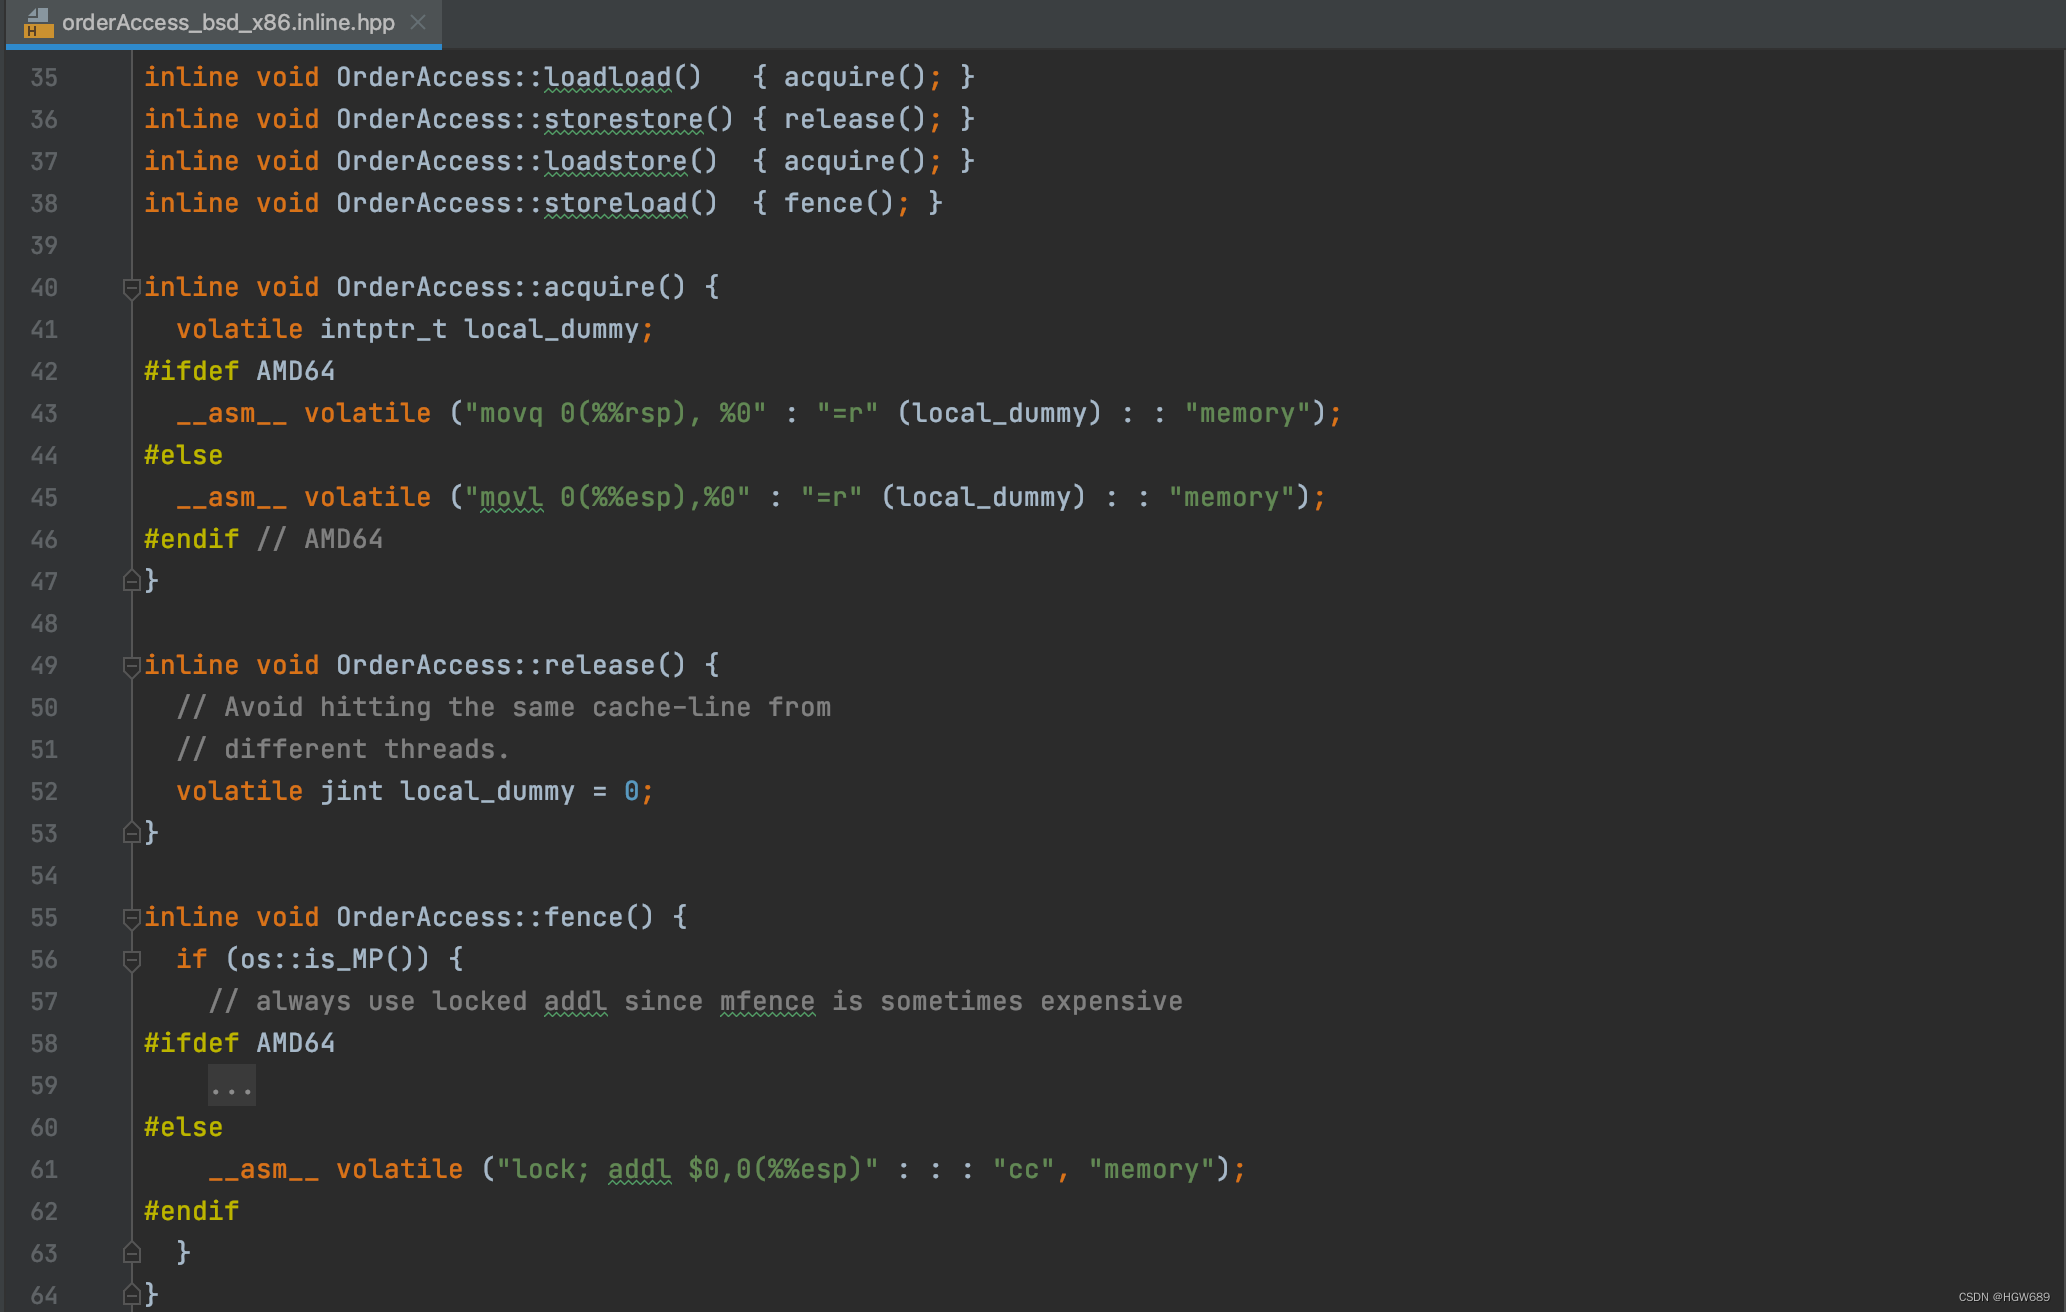Click line number 61 in the gutter
The height and width of the screenshot is (1312, 2066).
(44, 1170)
